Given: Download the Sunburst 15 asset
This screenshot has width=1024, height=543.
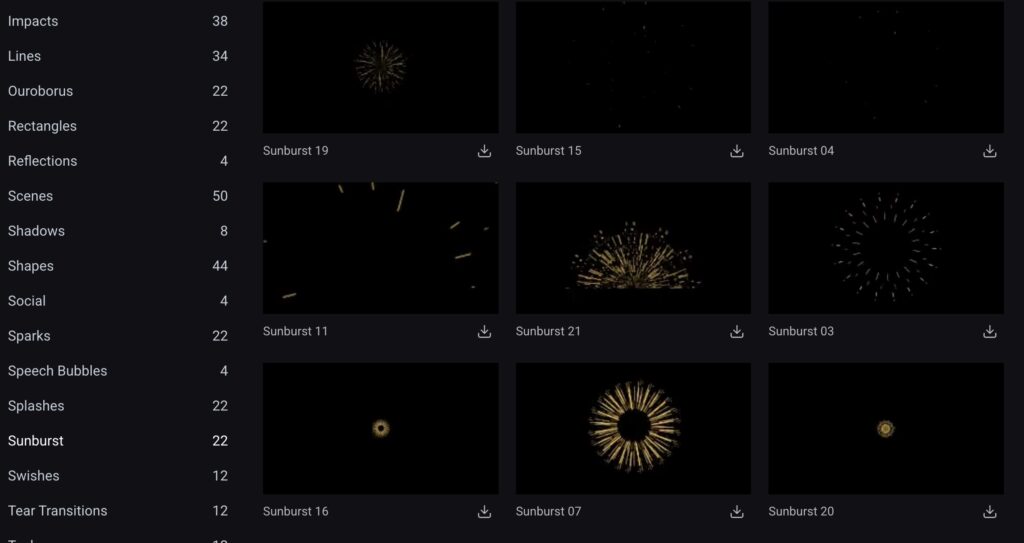Looking at the screenshot, I should 737,151.
